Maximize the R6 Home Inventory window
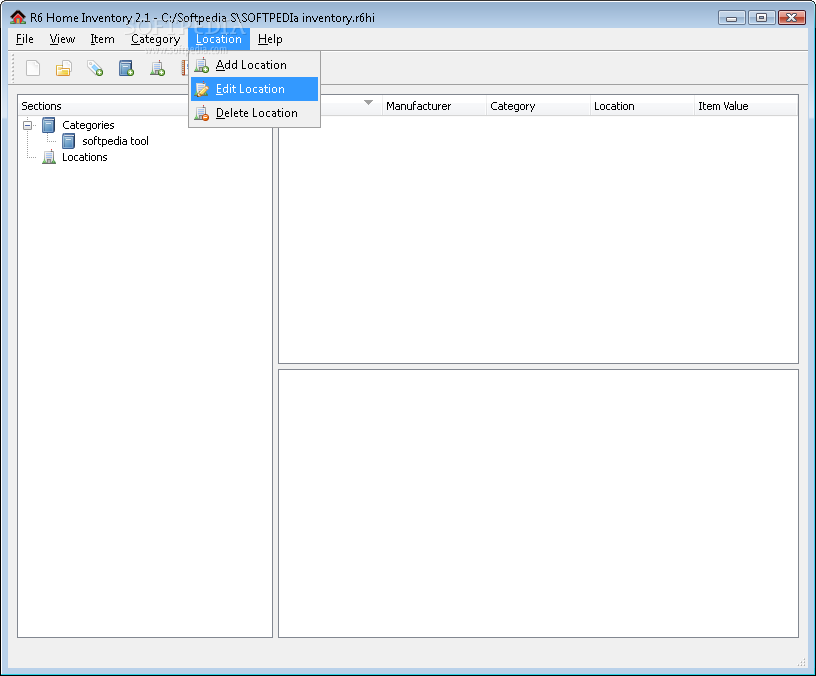 (761, 18)
